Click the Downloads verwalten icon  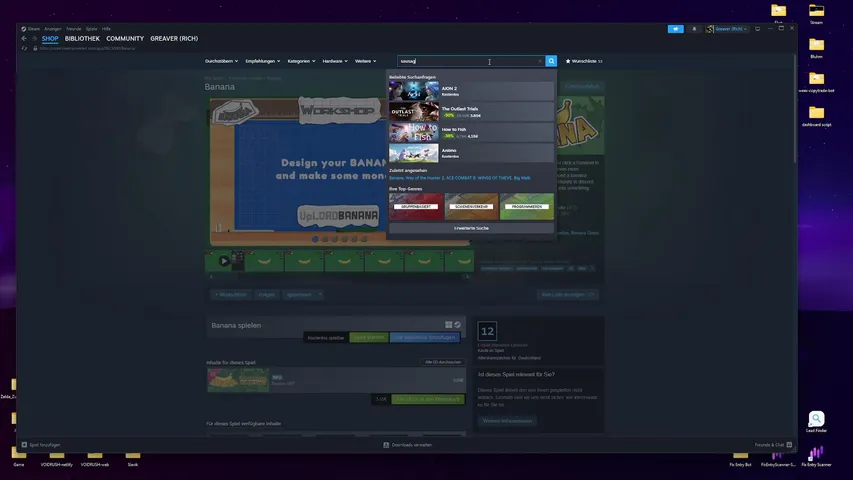point(386,445)
